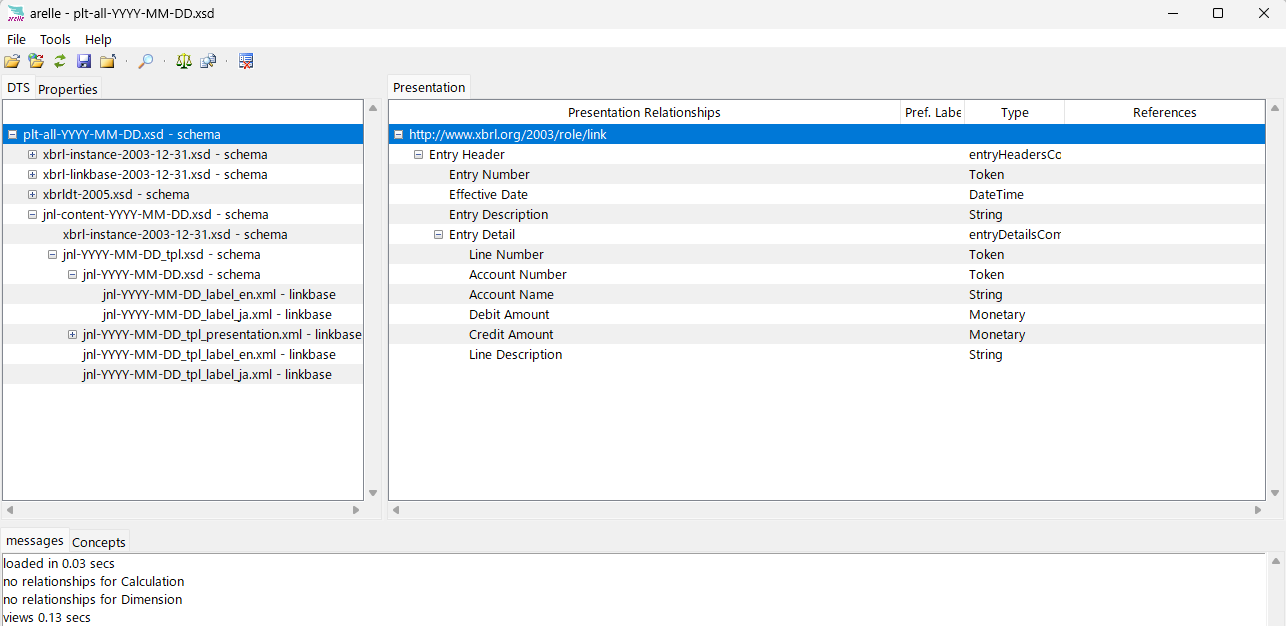Collapse jnl-content-YYYY-MM-DD.xsd node

pos(32,214)
